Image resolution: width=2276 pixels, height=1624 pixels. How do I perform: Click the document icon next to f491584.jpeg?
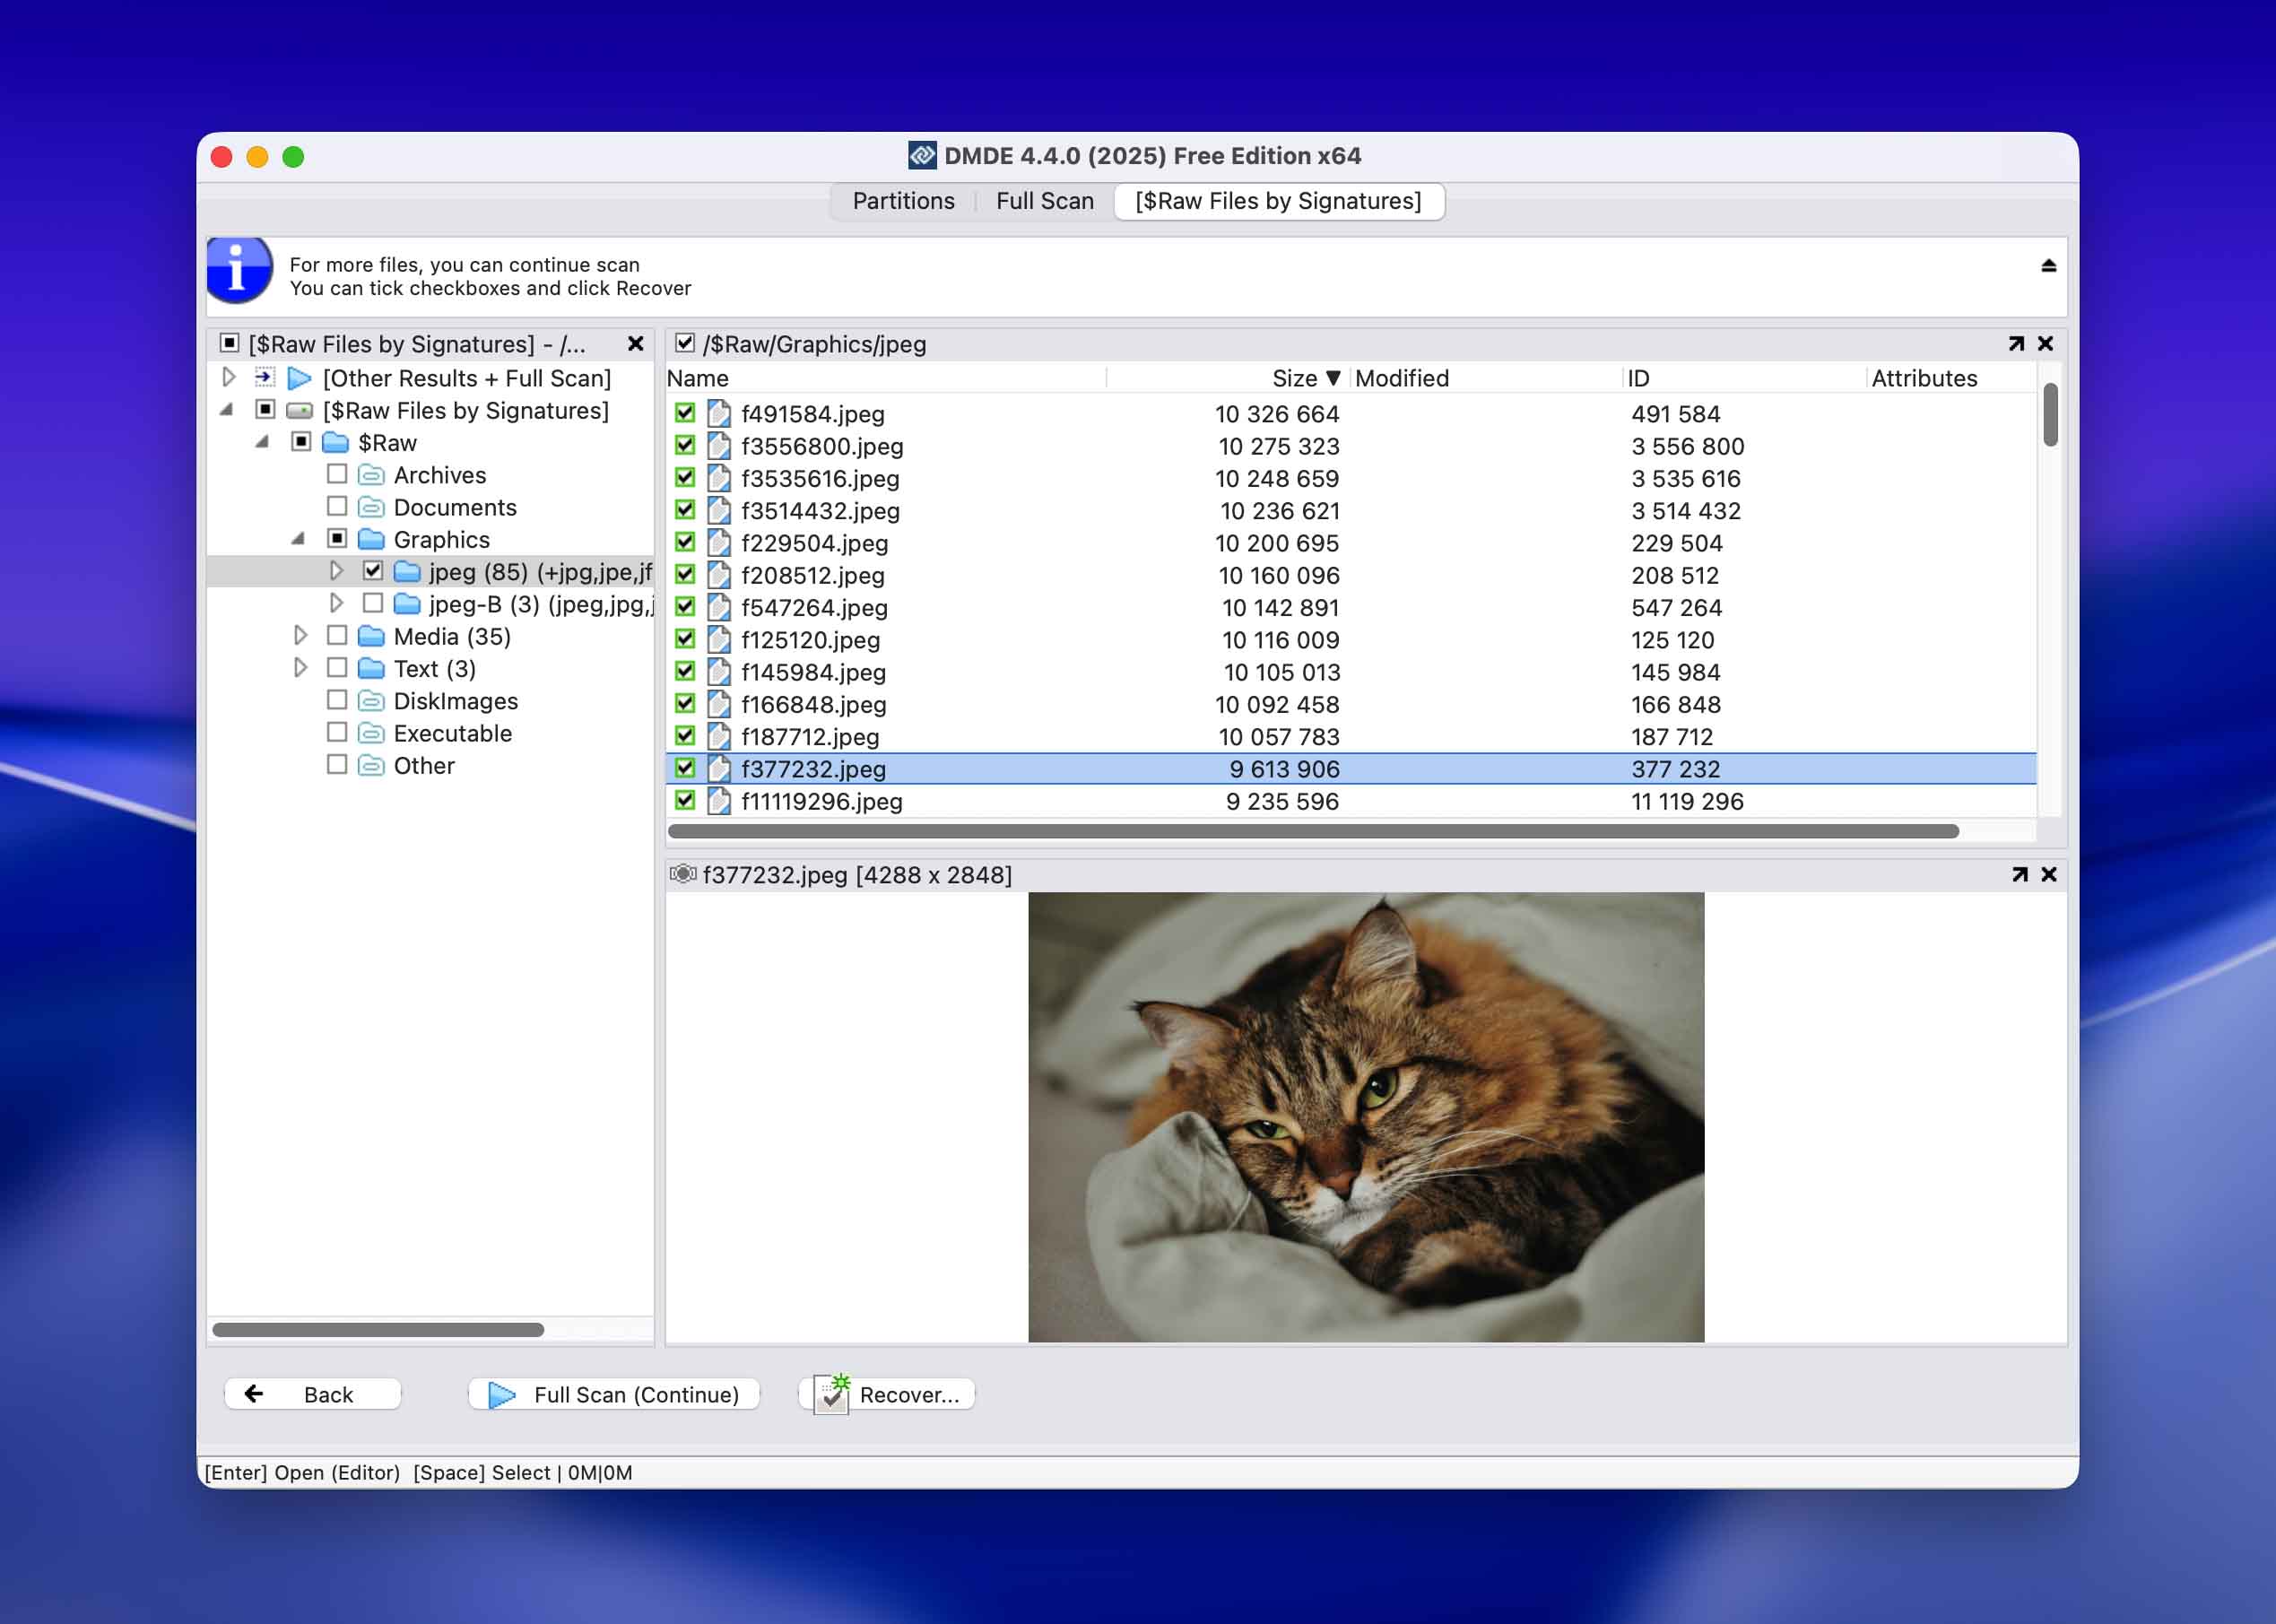click(x=719, y=414)
